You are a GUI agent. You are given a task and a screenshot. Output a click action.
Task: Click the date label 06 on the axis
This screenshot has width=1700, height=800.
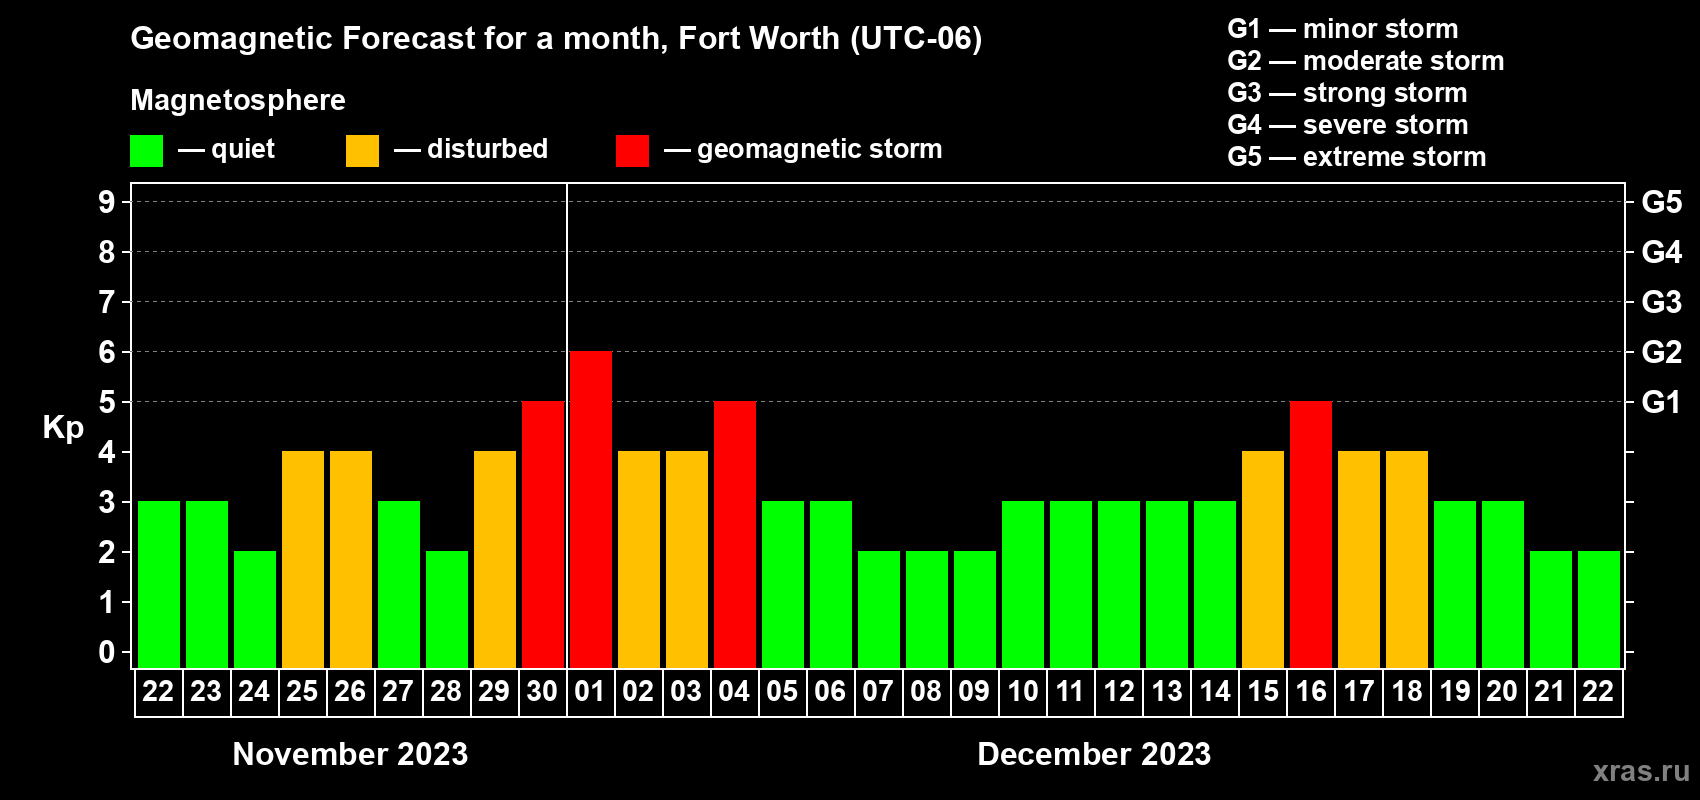click(830, 691)
